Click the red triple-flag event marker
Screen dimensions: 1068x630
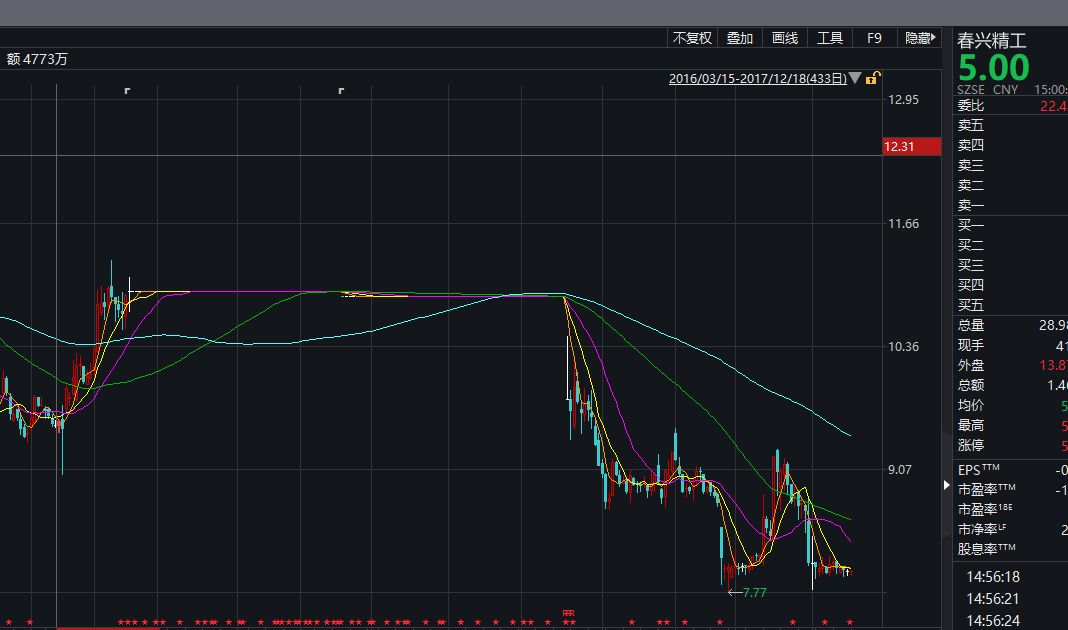pos(569,613)
